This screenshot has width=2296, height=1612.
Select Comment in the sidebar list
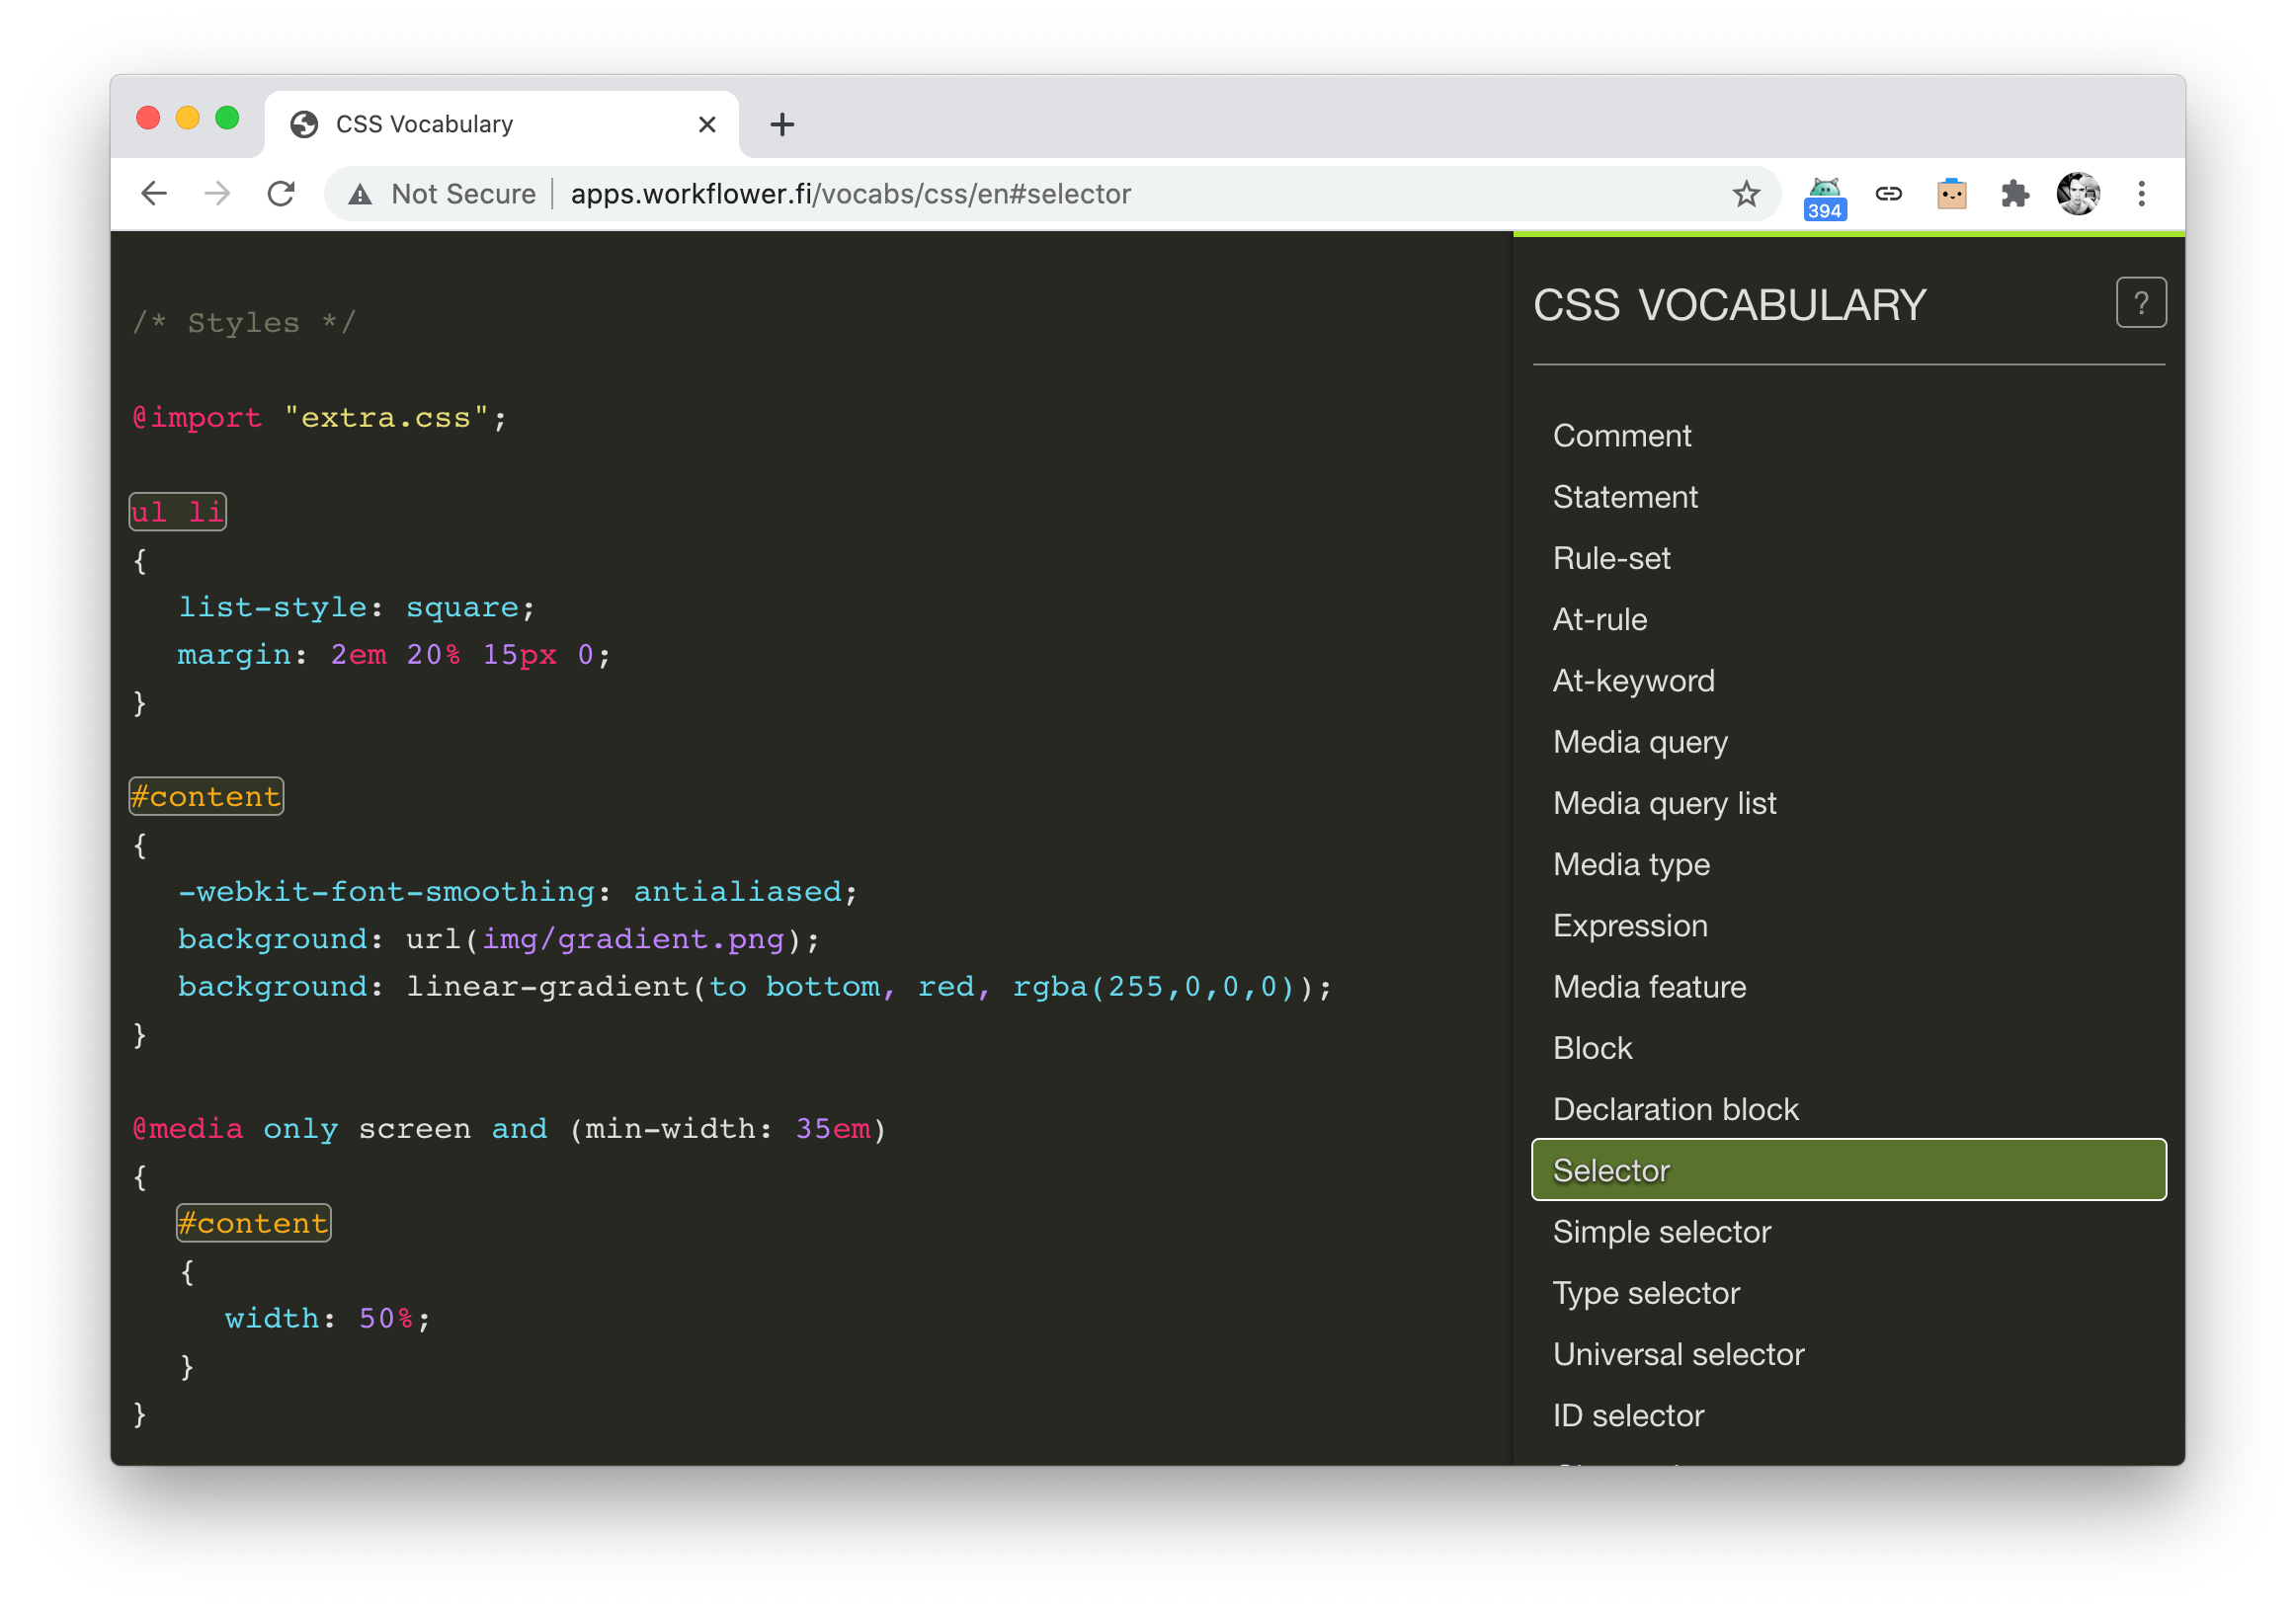click(x=1621, y=435)
